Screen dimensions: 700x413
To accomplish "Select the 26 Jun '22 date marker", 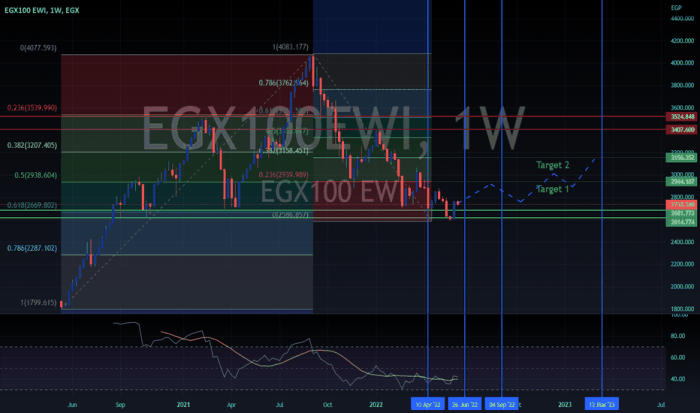I will (x=465, y=405).
